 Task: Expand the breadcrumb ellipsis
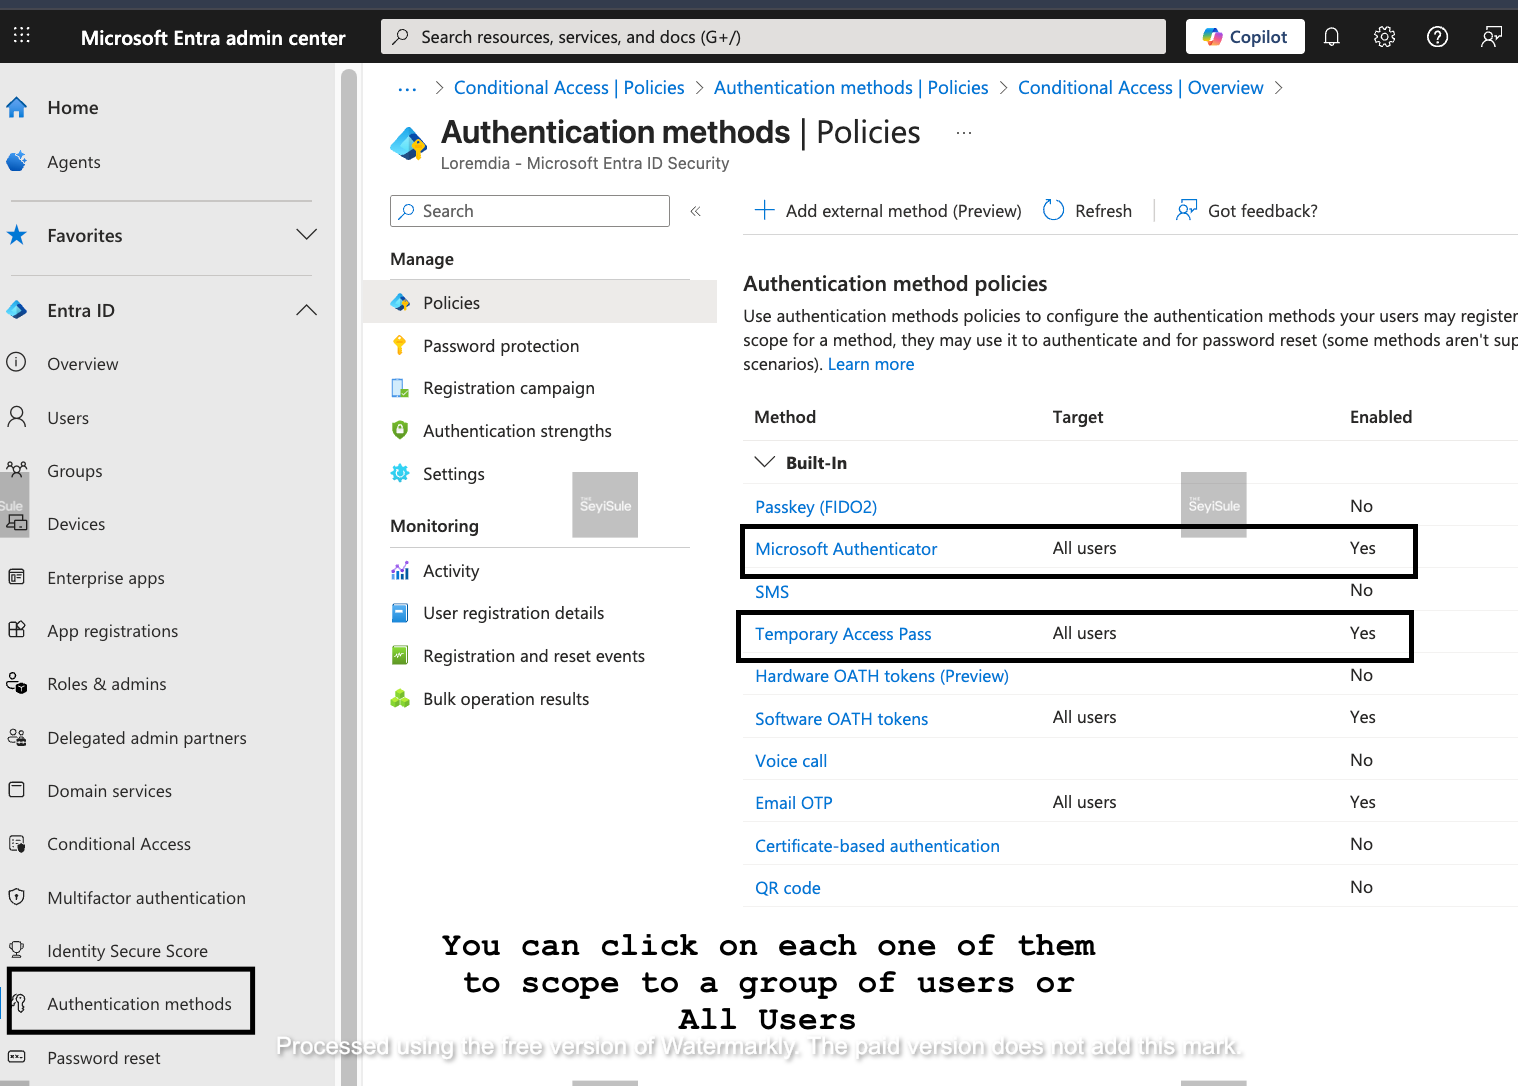click(x=407, y=88)
